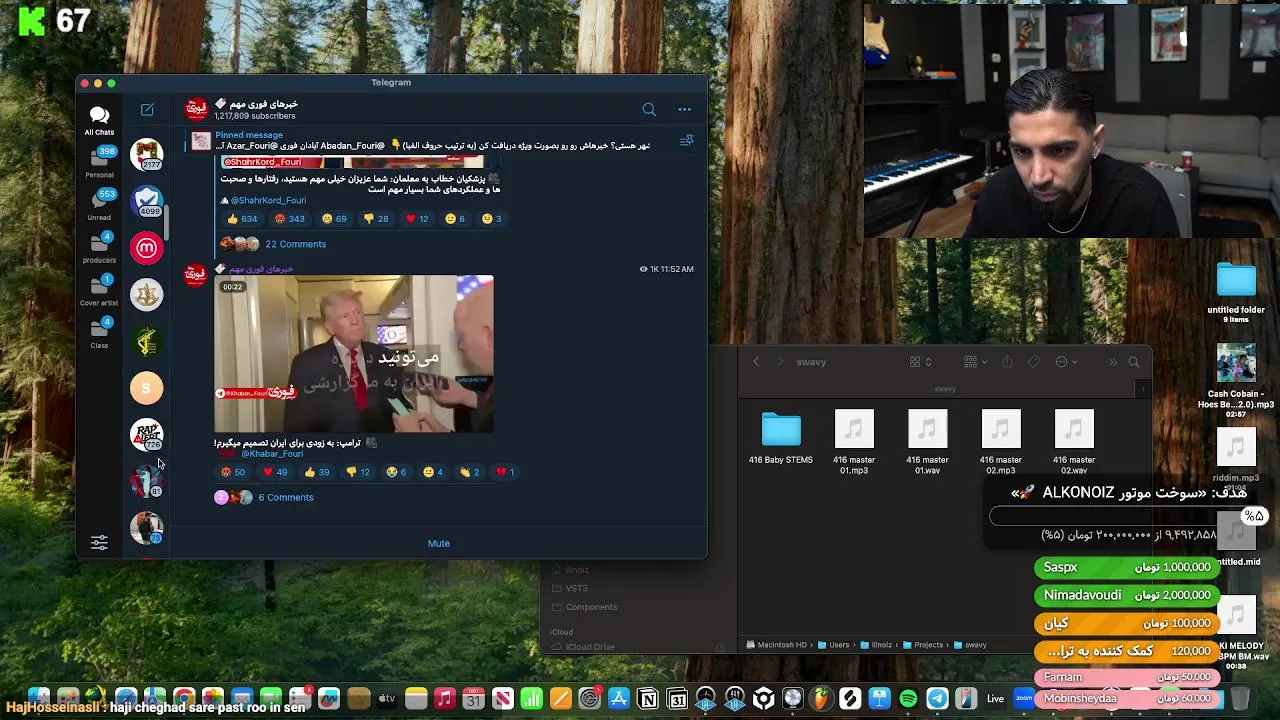Open @ShahrKord_Fouri link
Viewport: 1280px width, 720px height.
click(x=268, y=200)
